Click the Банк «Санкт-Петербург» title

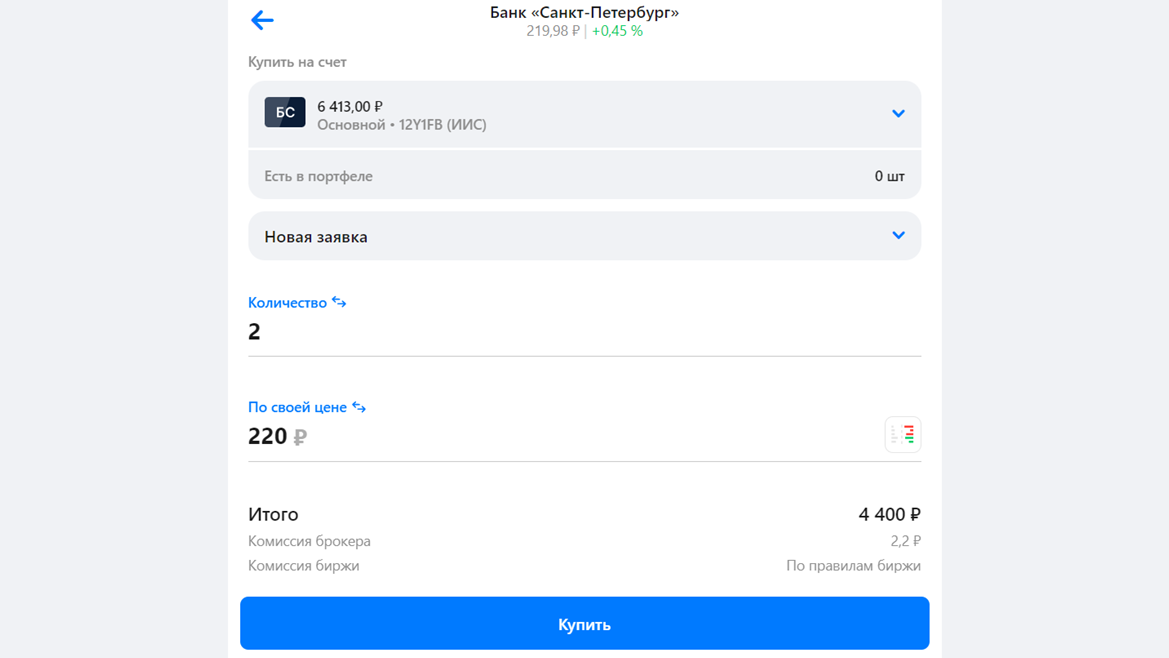(584, 12)
